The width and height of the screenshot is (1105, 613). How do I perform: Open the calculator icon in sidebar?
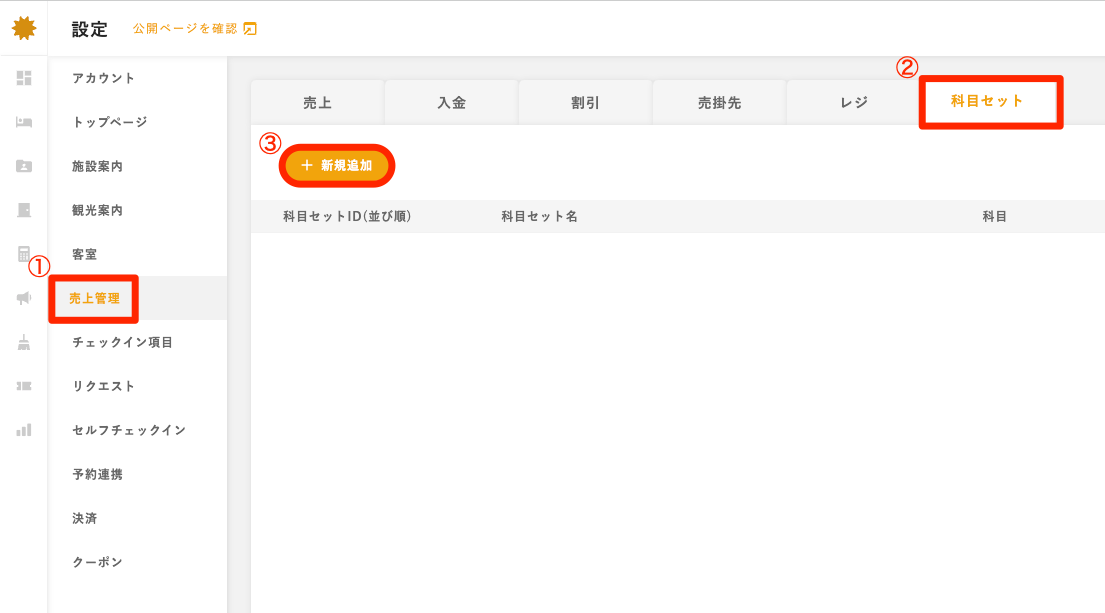(24, 254)
